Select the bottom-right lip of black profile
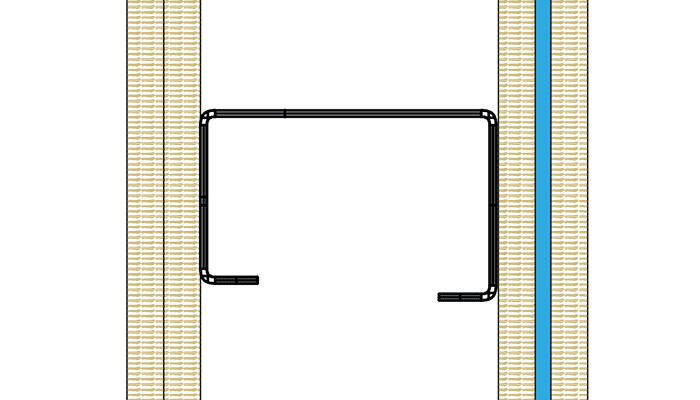The width and height of the screenshot is (700, 400). point(462,296)
